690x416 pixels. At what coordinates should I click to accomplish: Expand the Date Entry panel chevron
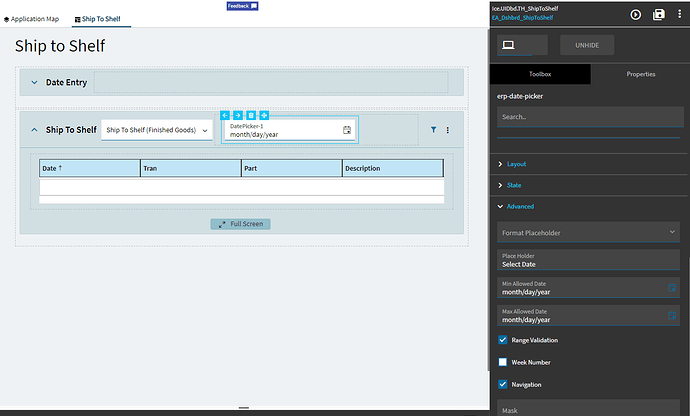click(34, 82)
